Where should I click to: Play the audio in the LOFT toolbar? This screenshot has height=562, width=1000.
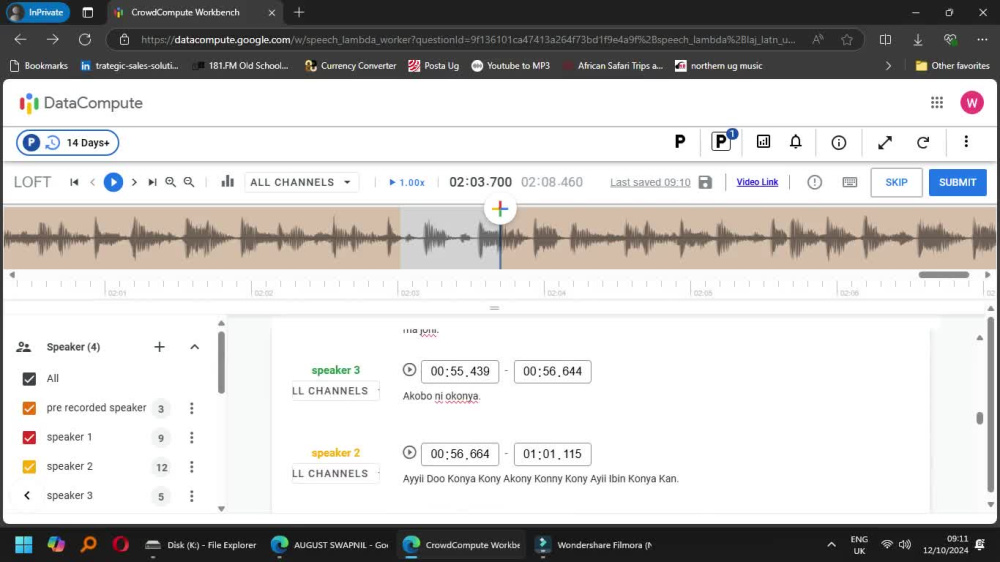click(114, 182)
